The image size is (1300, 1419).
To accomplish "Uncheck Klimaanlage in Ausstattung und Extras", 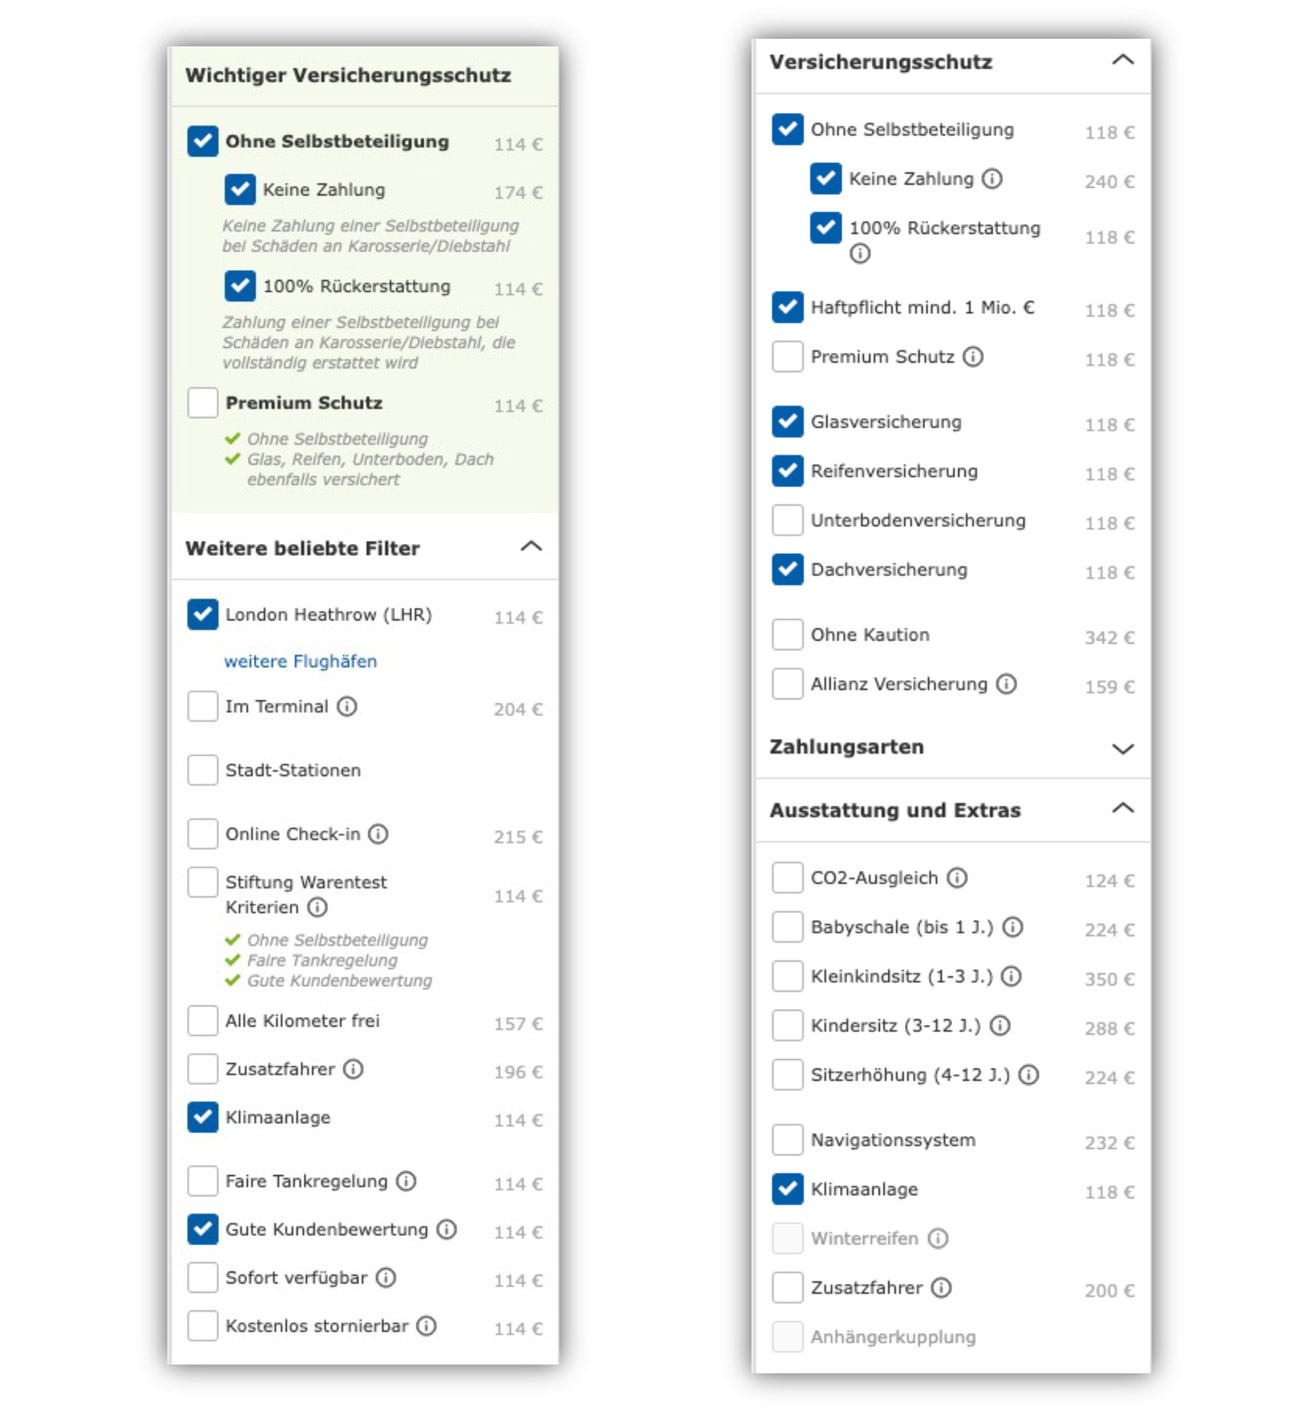I will (x=788, y=1189).
